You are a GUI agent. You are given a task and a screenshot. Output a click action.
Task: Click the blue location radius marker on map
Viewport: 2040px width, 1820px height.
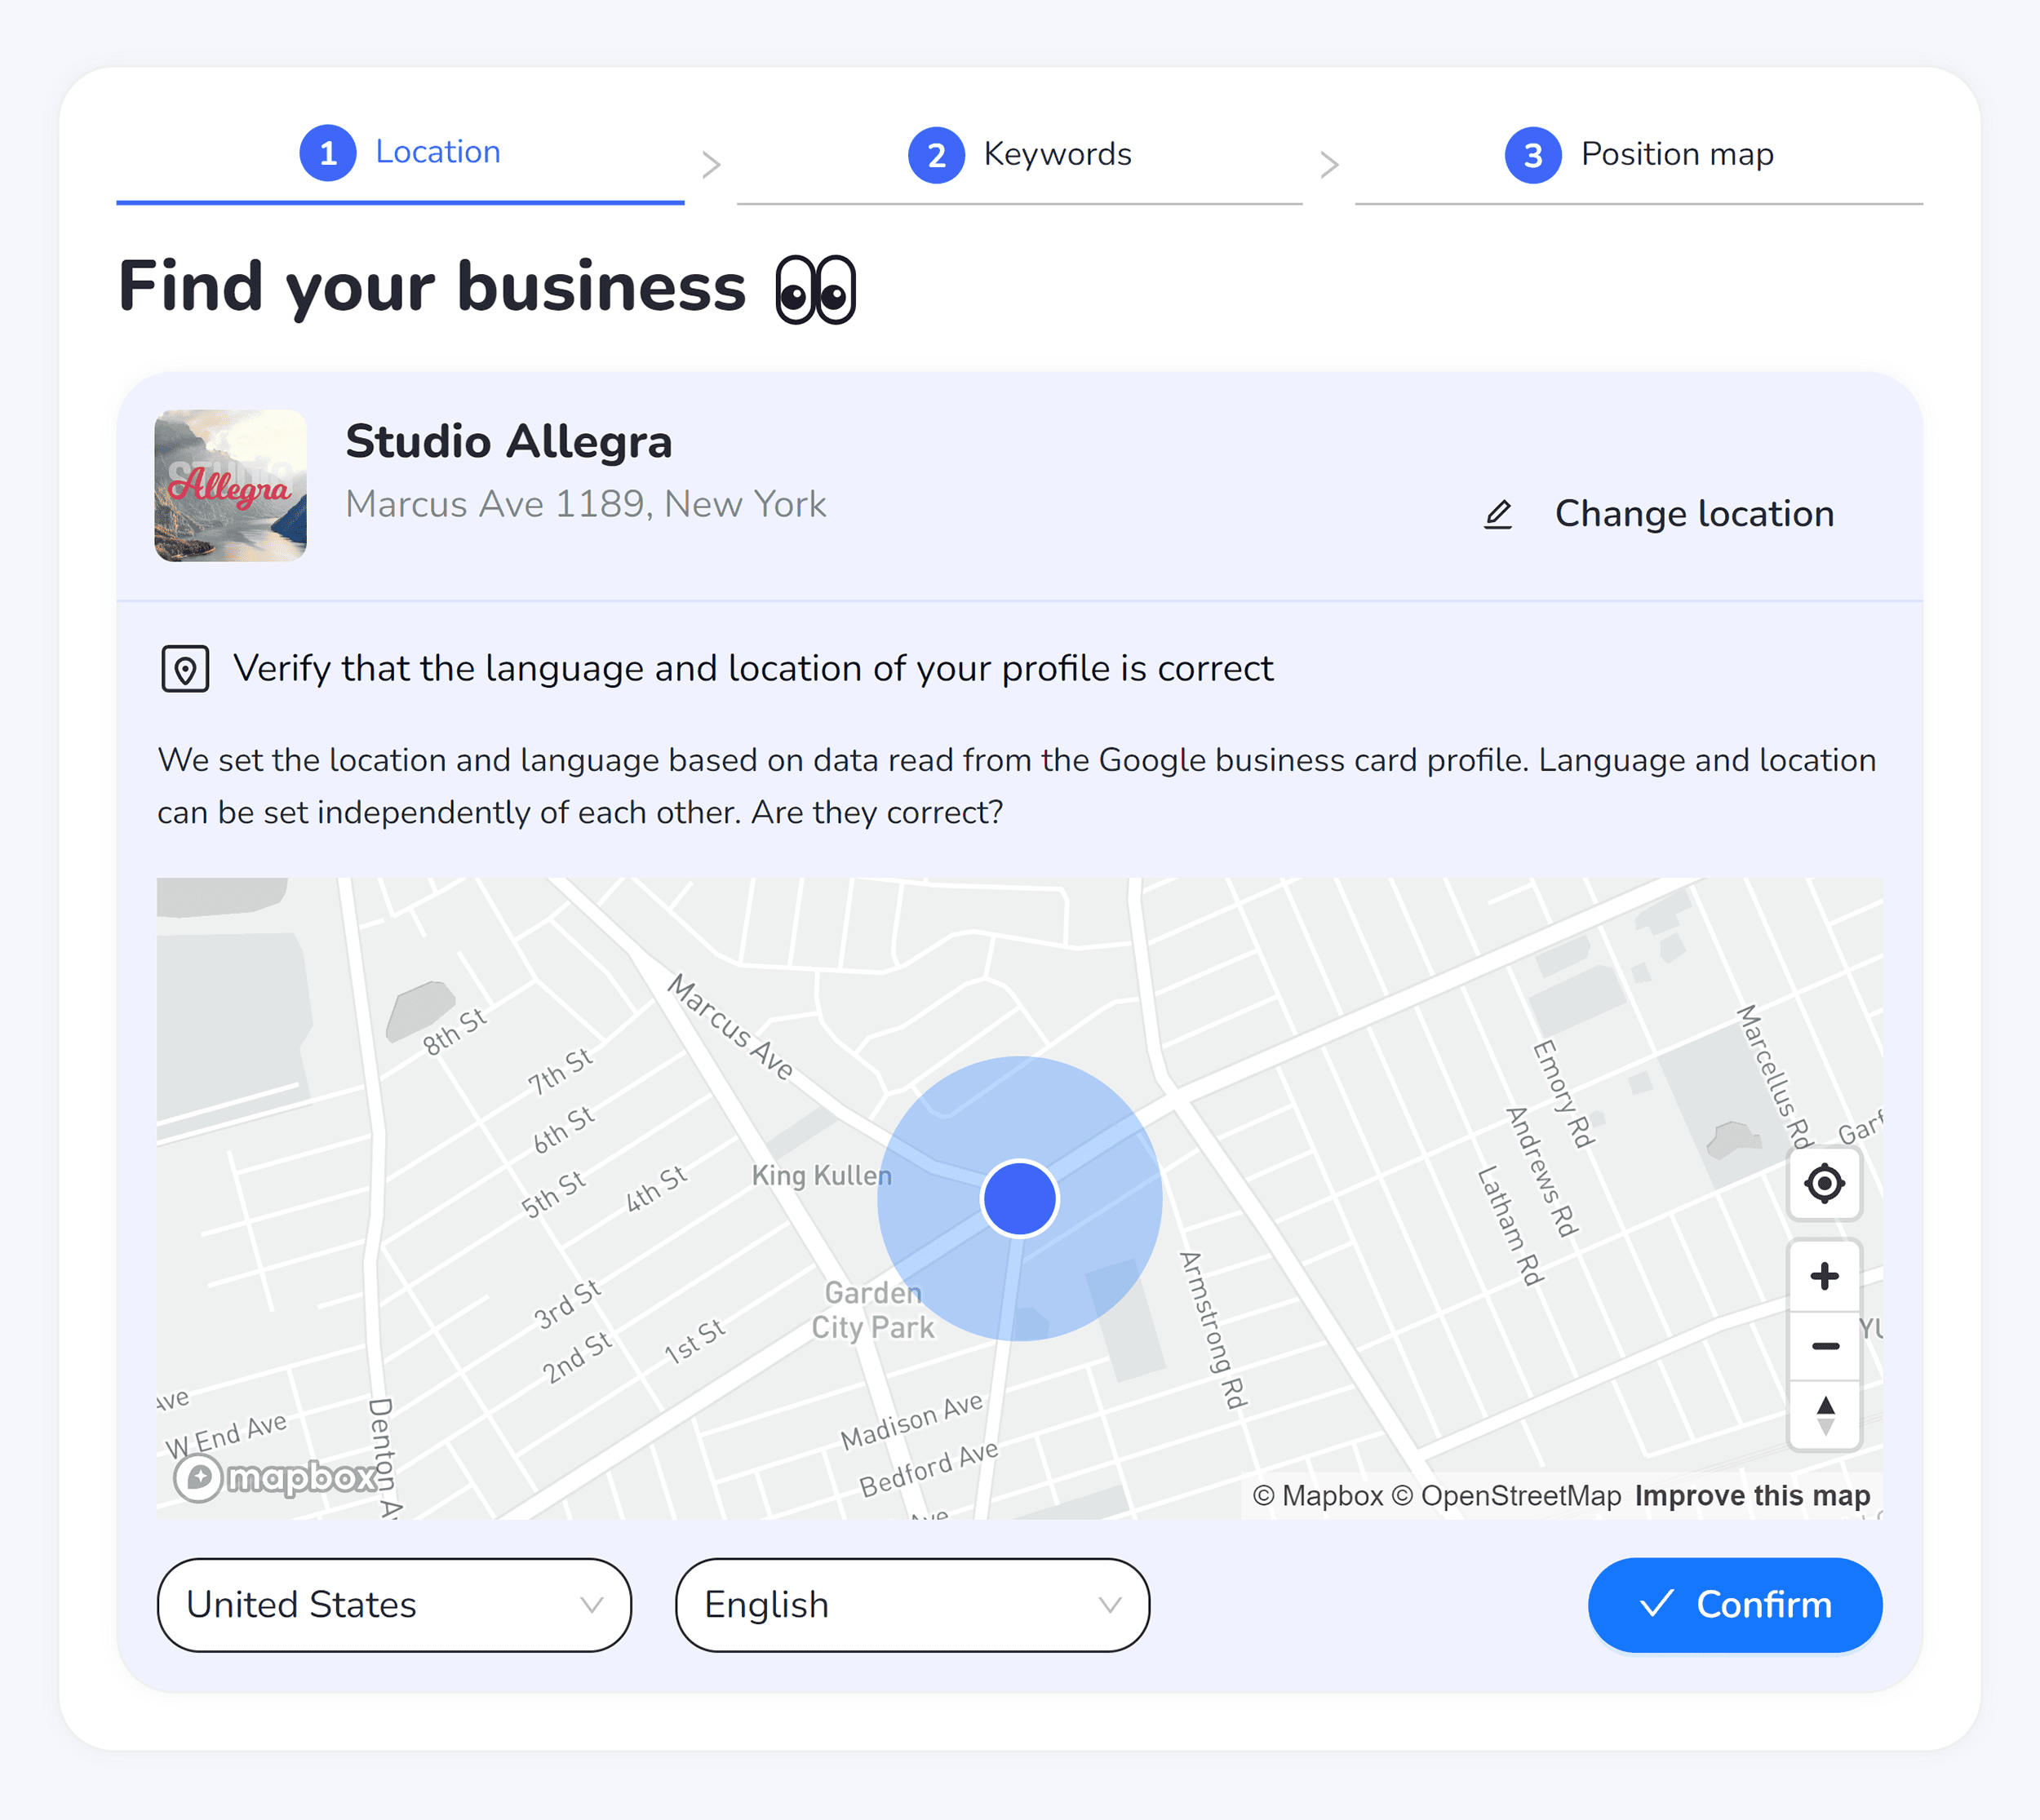pos(1019,1198)
